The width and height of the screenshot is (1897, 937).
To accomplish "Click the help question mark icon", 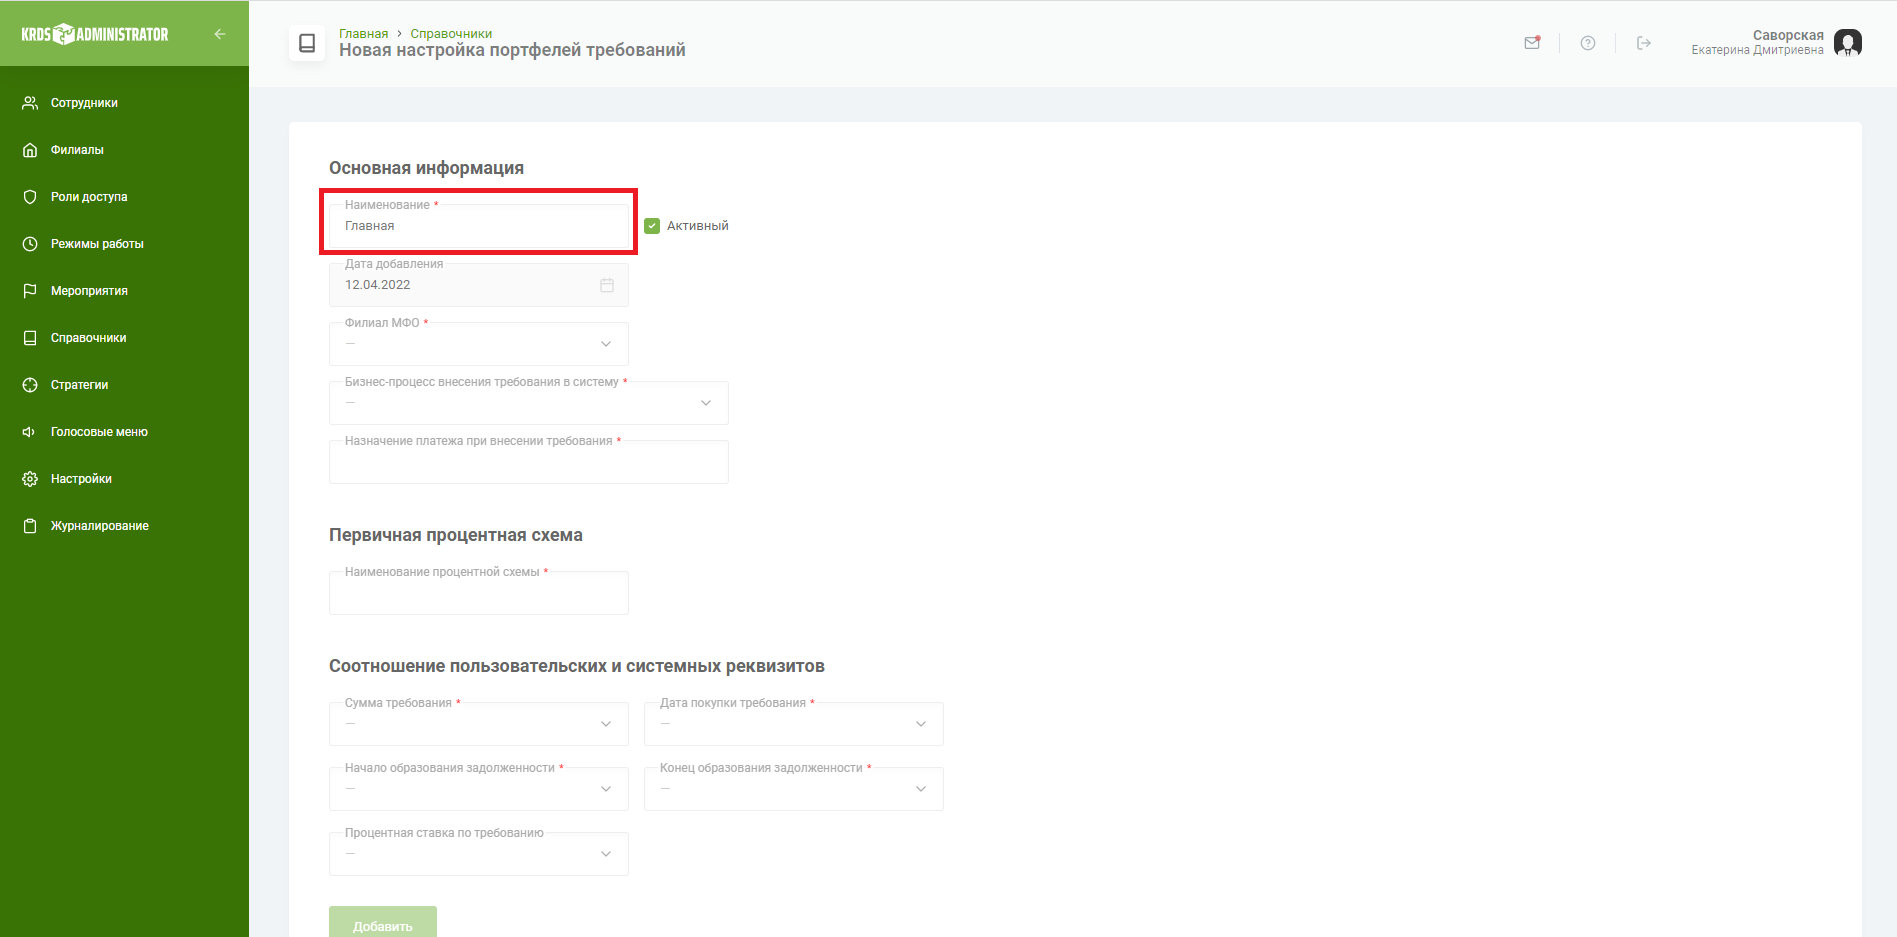I will (1587, 43).
